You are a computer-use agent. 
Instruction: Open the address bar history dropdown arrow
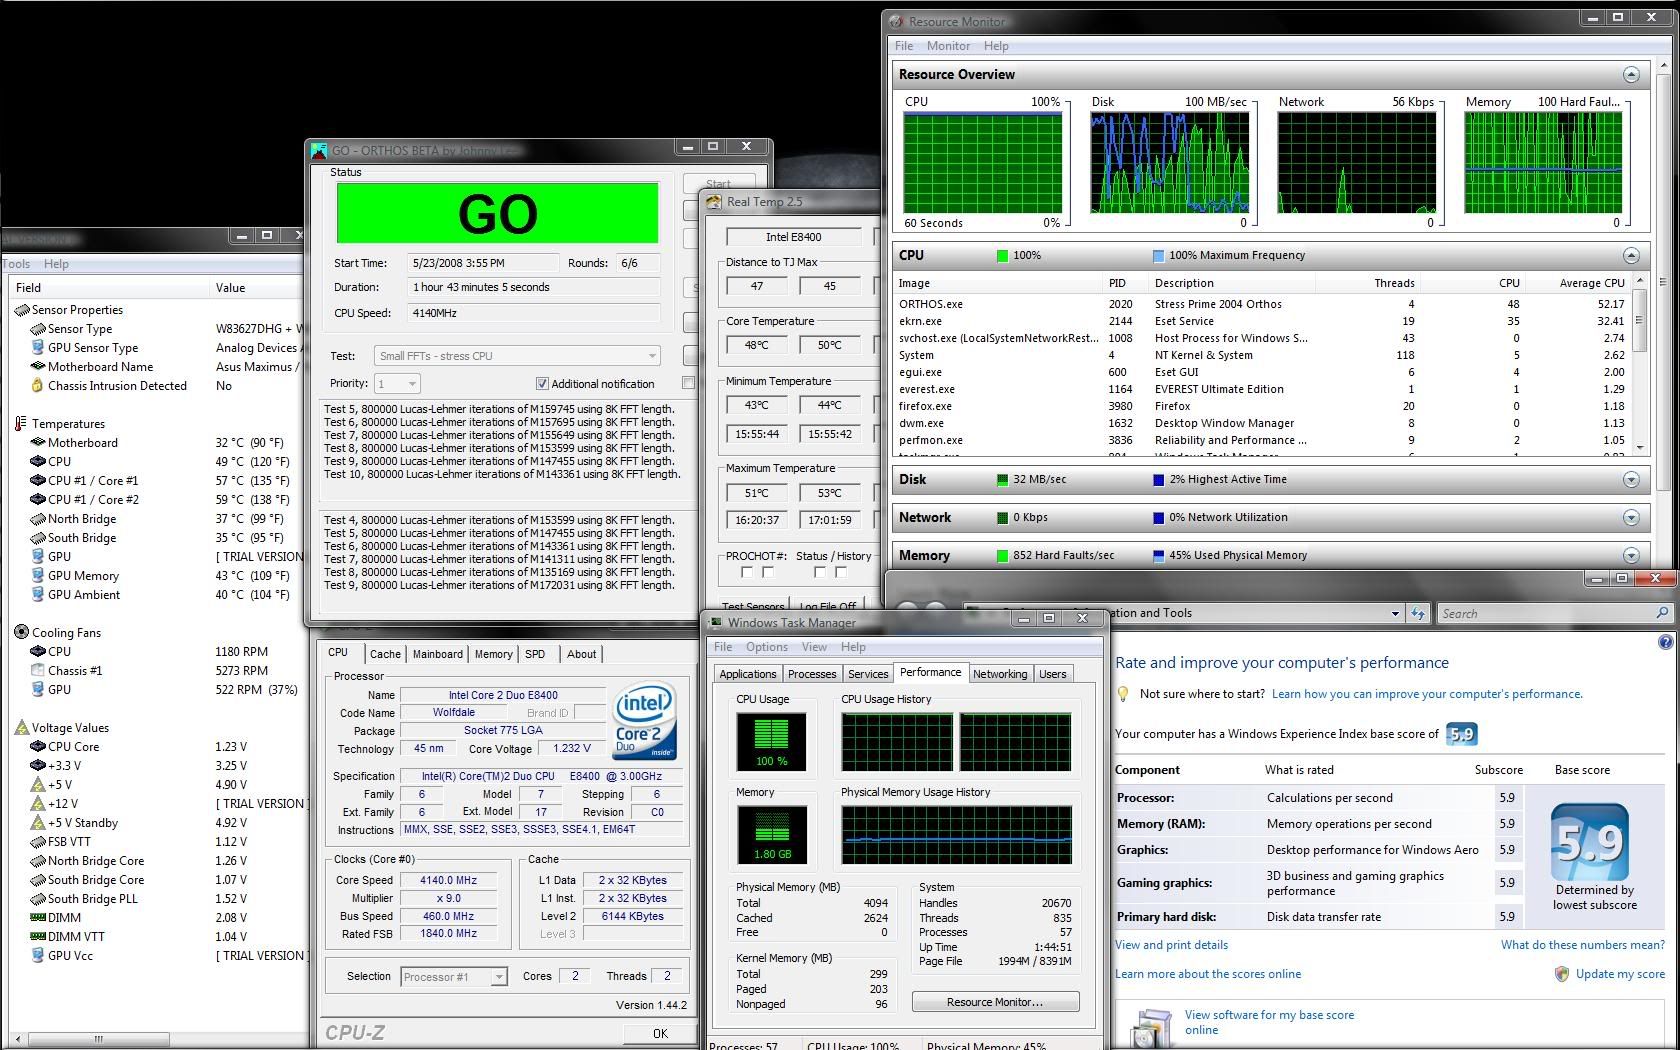[1395, 613]
